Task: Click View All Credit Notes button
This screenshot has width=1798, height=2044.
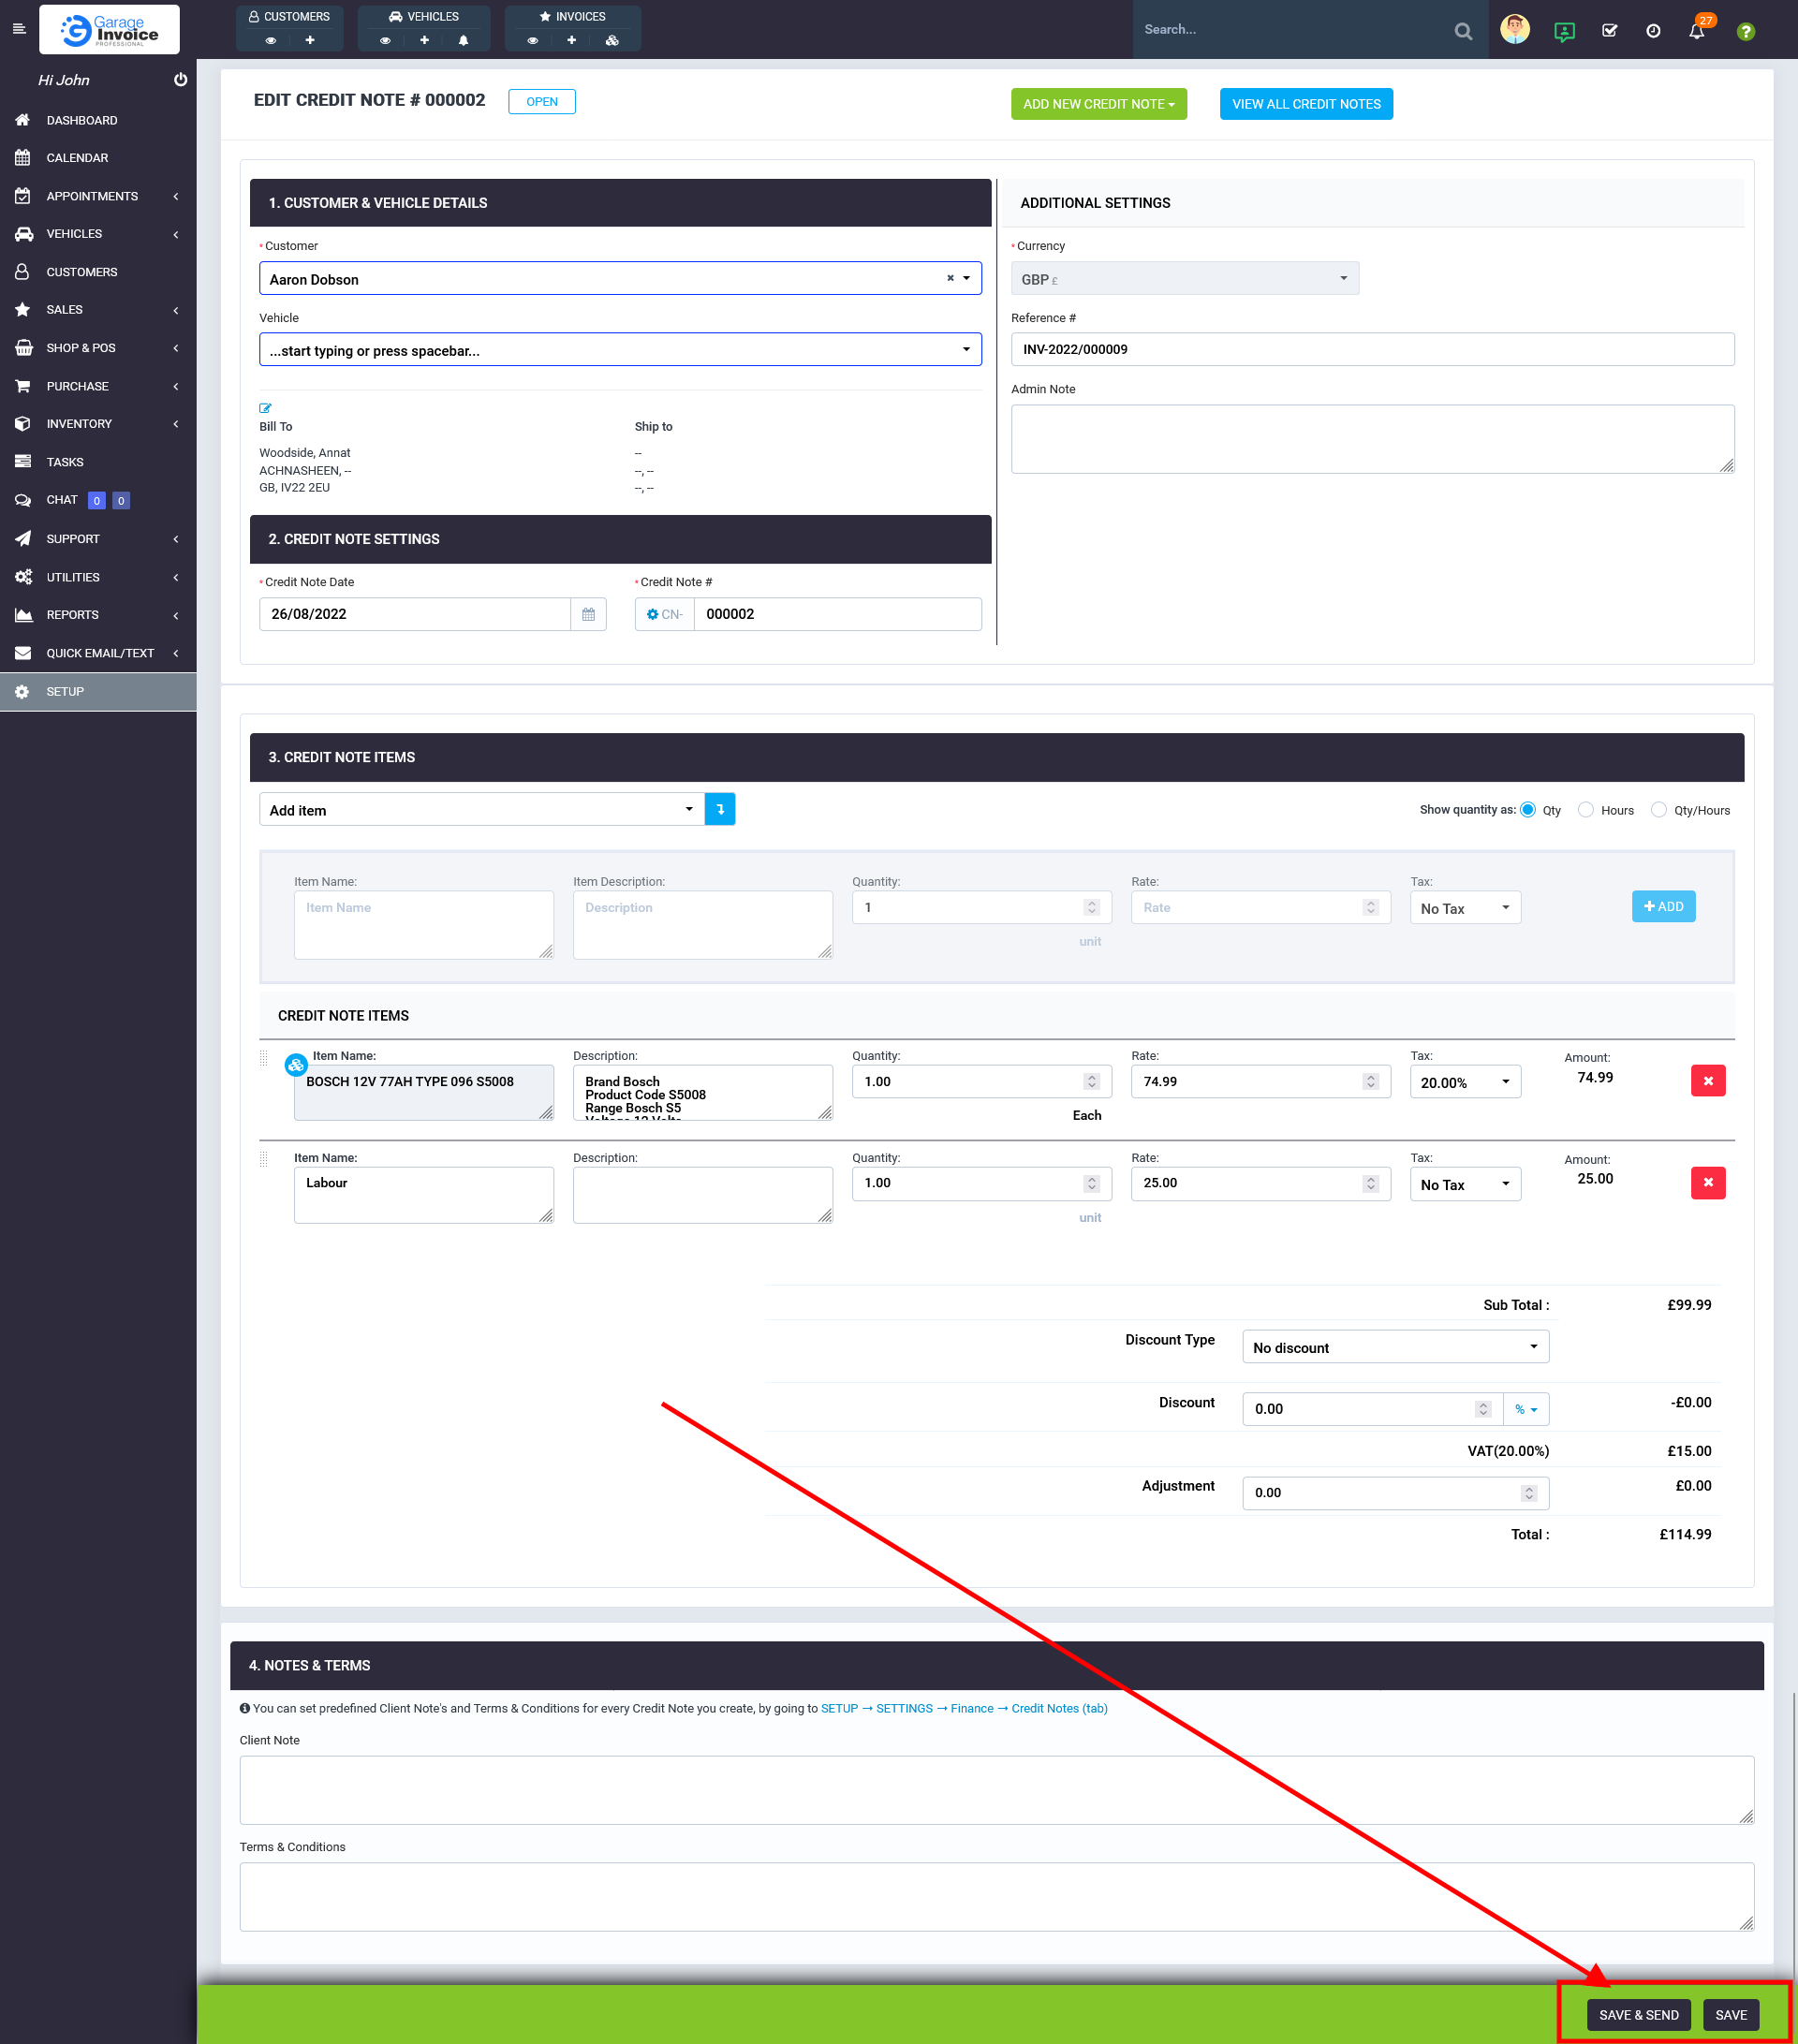Action: (1305, 104)
